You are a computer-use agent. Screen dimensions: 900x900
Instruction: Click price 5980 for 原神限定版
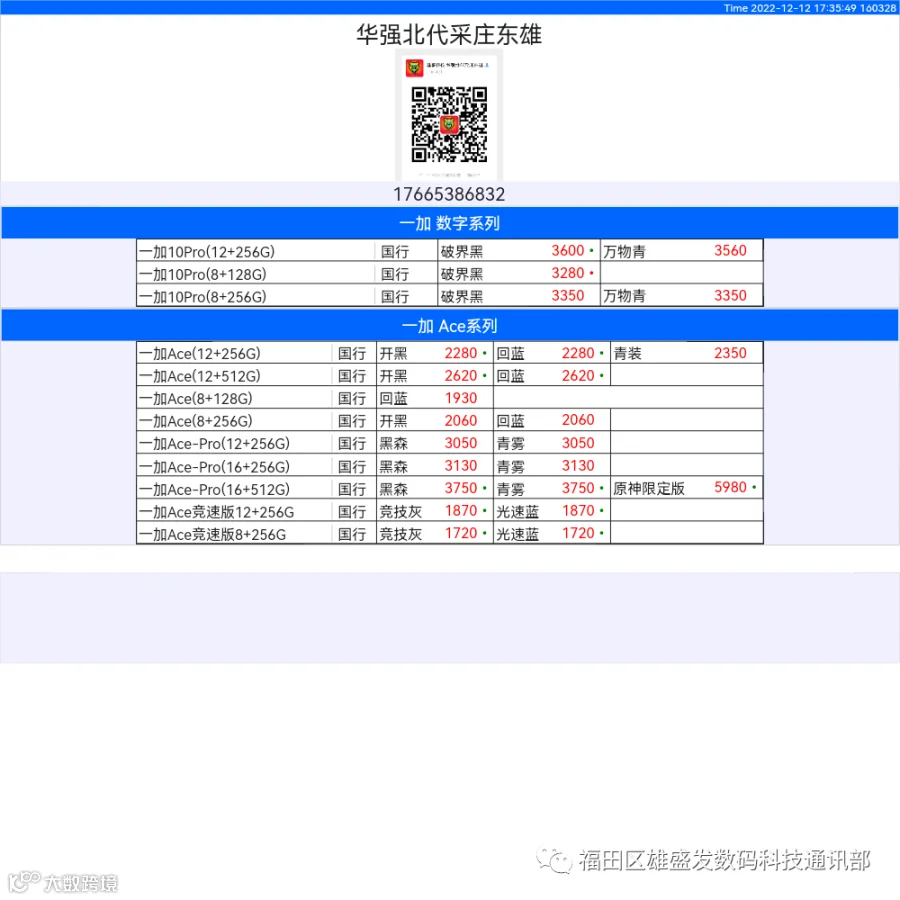coord(730,487)
